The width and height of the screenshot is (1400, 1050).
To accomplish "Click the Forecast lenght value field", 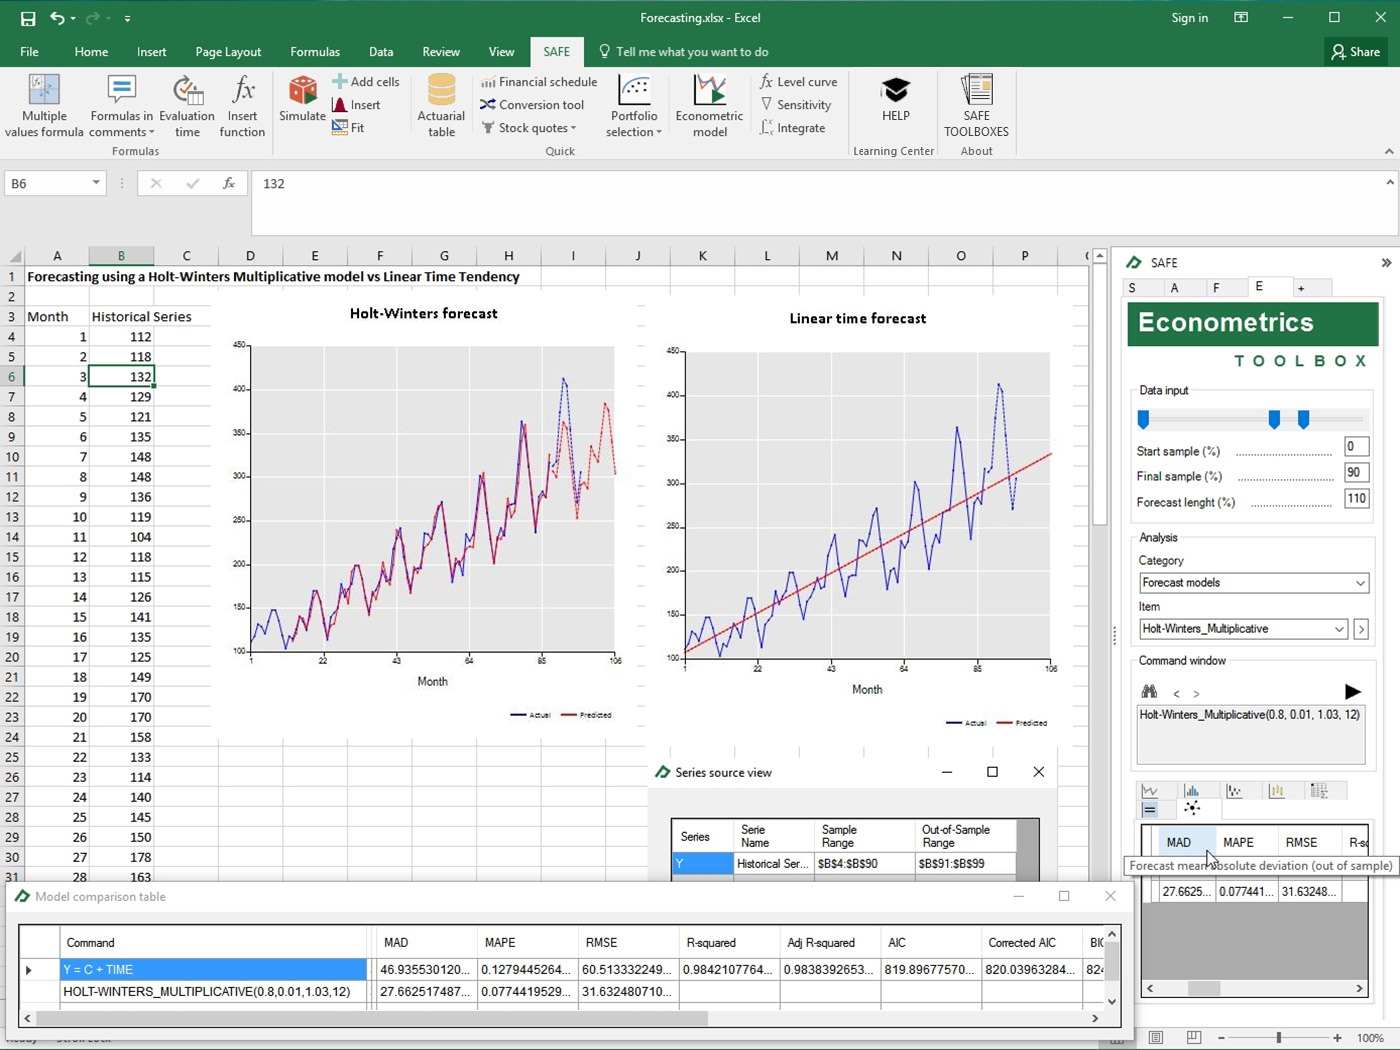I will pyautogui.click(x=1356, y=498).
